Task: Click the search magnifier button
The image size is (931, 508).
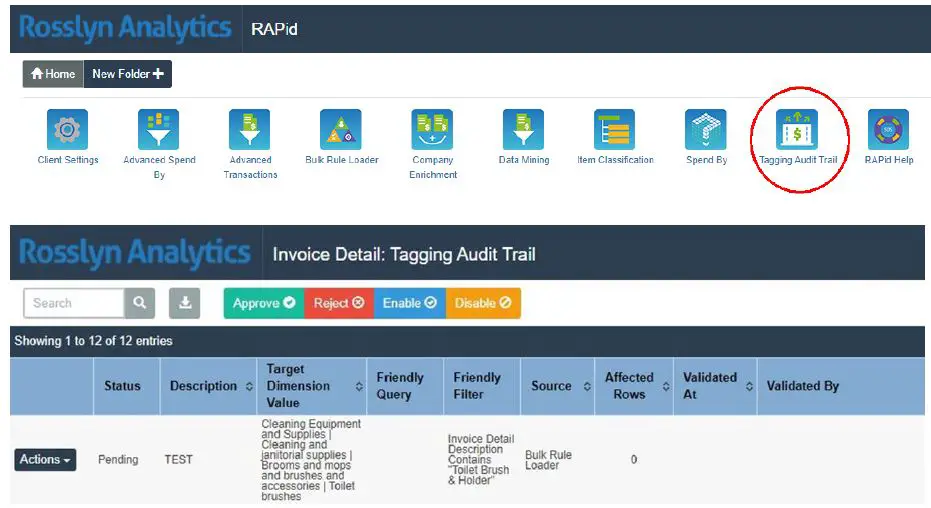Action: pos(140,303)
